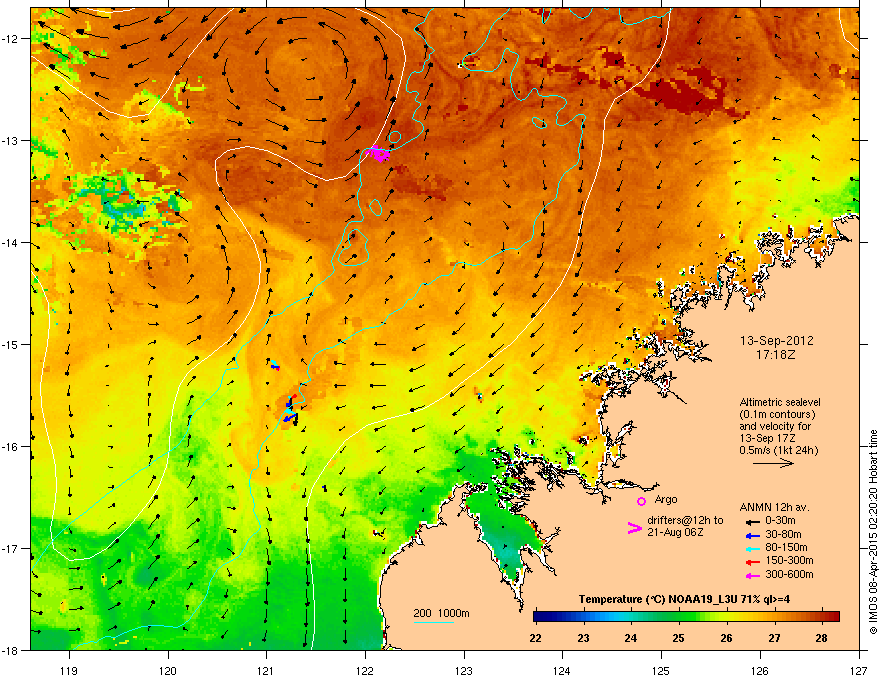The height and width of the screenshot is (680, 880).
Task: Click the small mooring marker near 121.1°E, -15.2
Action: coord(274,365)
